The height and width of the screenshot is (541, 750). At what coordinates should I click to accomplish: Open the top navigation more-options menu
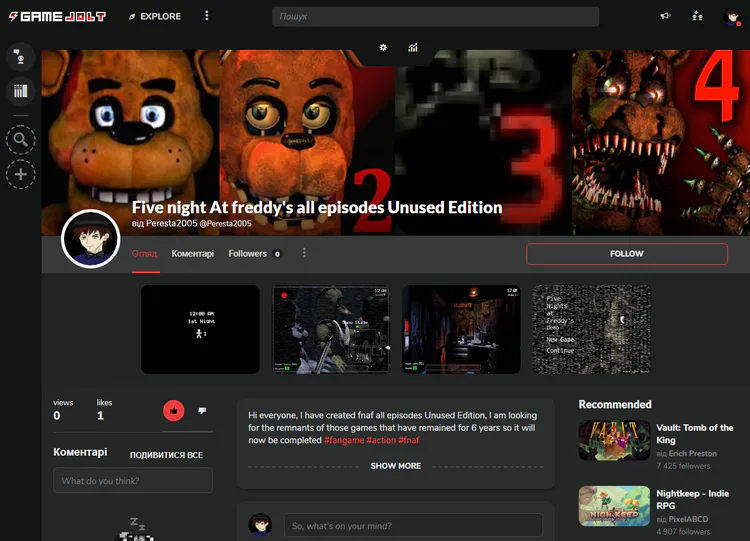coord(207,16)
